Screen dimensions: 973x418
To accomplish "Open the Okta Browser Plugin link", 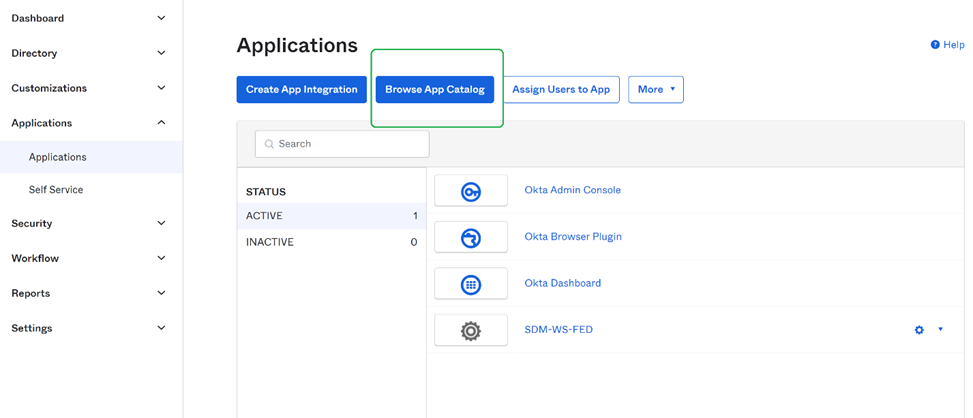I will pos(573,236).
